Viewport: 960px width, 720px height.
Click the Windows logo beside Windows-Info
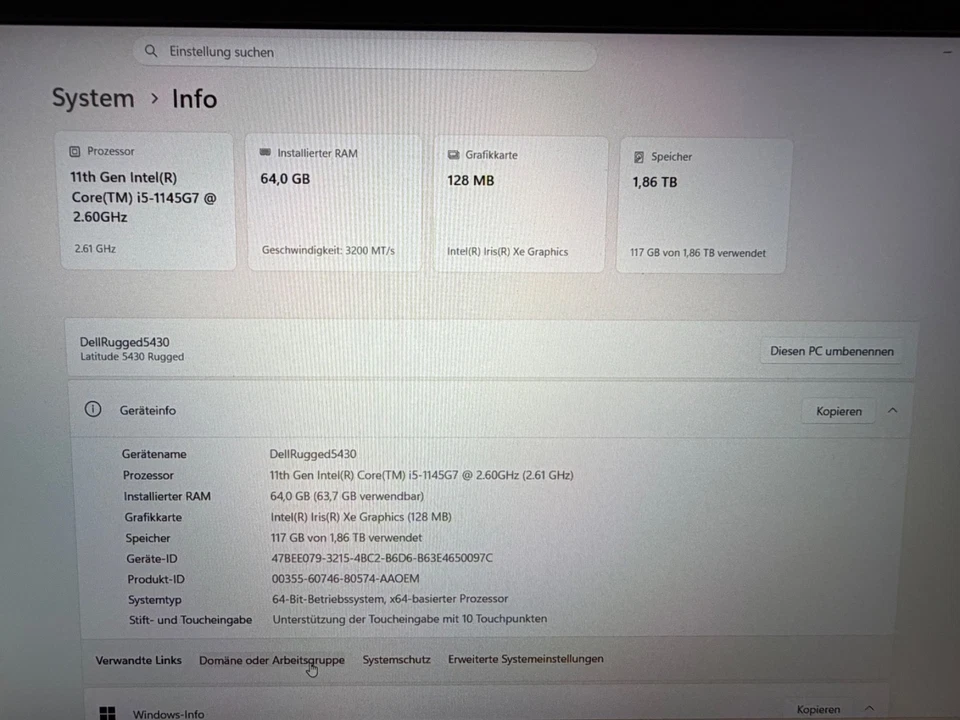pyautogui.click(x=107, y=713)
